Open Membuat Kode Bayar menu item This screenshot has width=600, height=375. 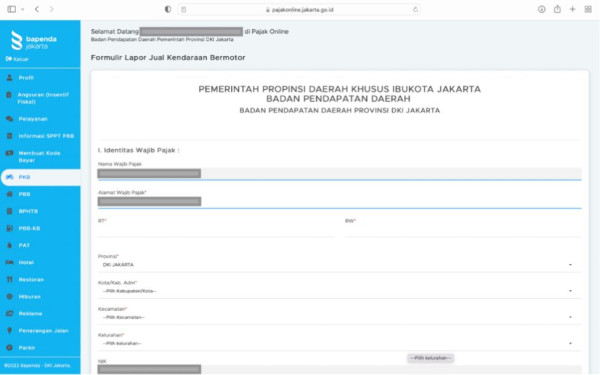tap(40, 157)
